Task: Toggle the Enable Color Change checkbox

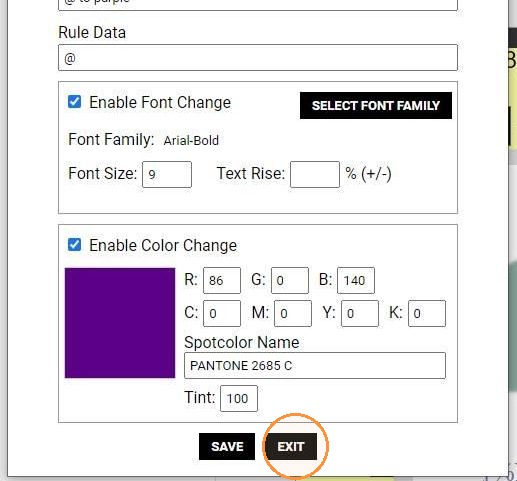Action: 74,245
